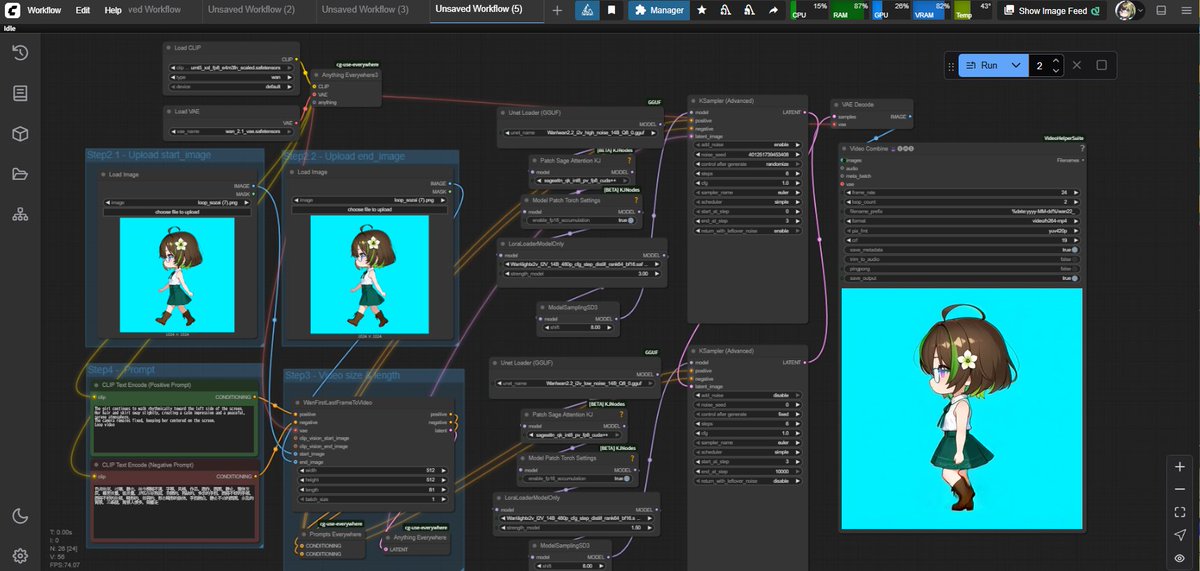Viewport: 1200px width, 571px height.
Task: Open the Help menu
Action: [113, 10]
